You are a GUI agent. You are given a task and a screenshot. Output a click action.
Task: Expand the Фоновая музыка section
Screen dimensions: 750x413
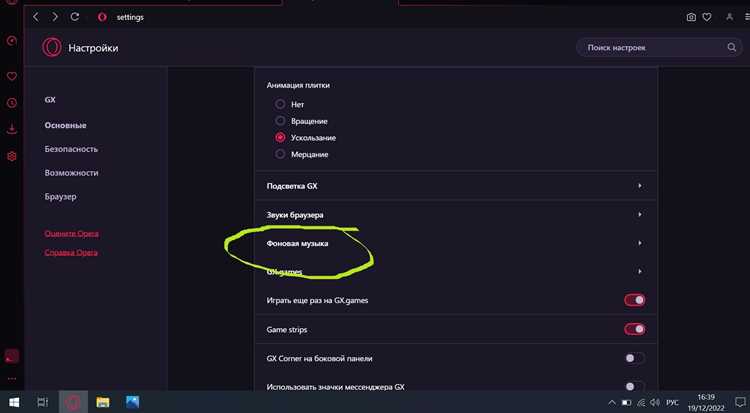456,243
